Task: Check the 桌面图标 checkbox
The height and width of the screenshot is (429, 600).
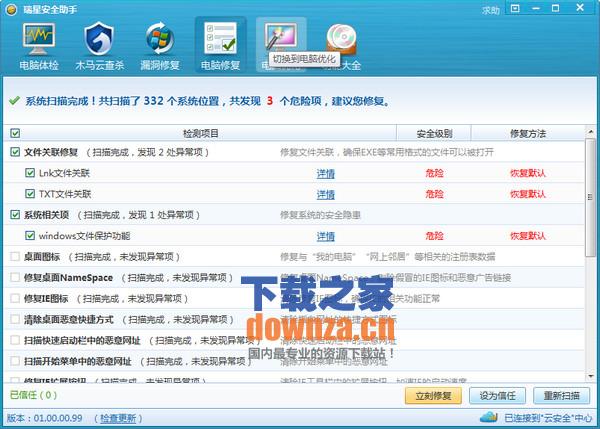Action: point(15,256)
